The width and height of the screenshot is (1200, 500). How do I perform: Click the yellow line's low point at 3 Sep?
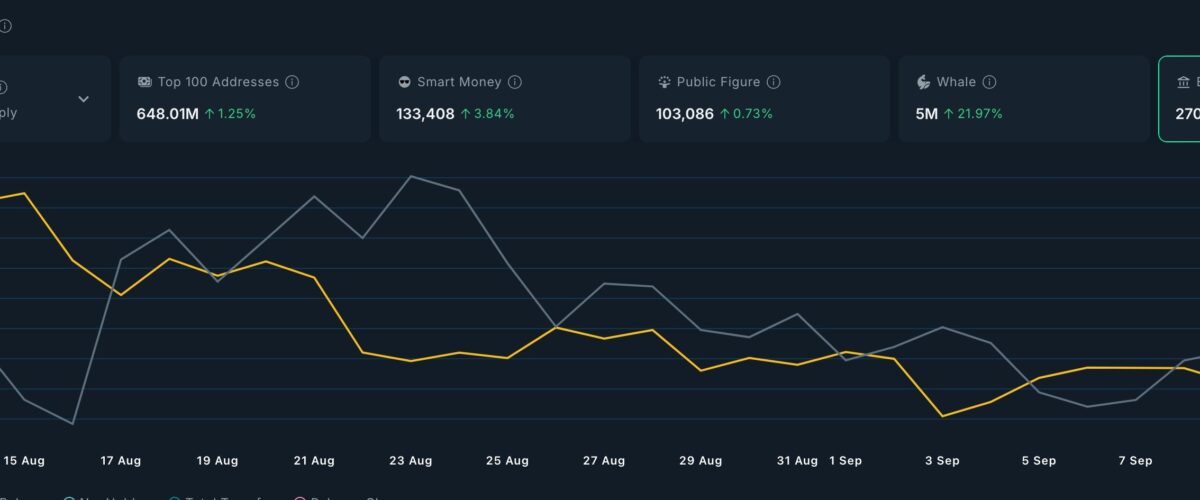pos(942,416)
